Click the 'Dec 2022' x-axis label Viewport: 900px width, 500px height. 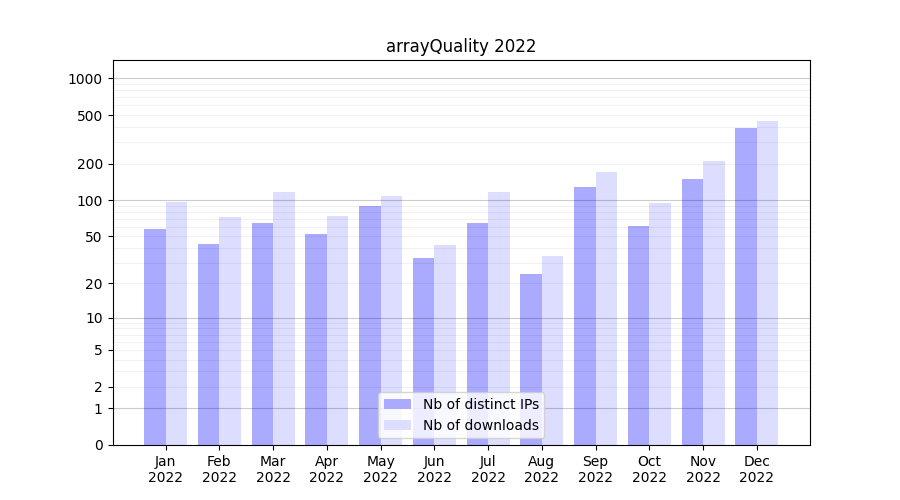[757, 469]
